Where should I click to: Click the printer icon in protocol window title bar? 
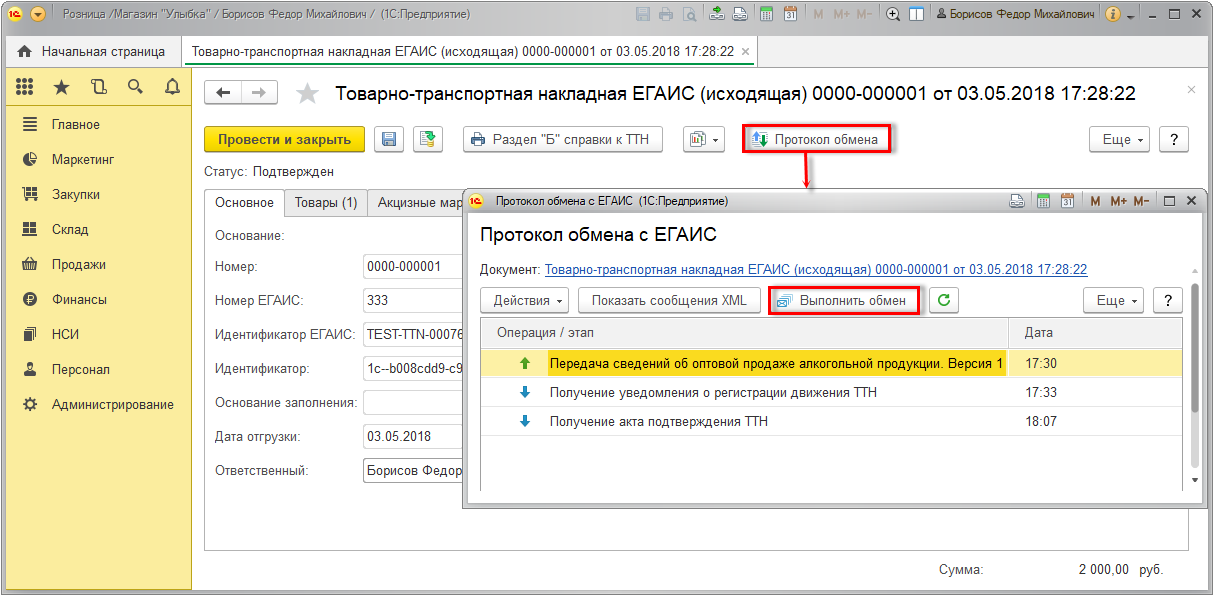click(1018, 201)
